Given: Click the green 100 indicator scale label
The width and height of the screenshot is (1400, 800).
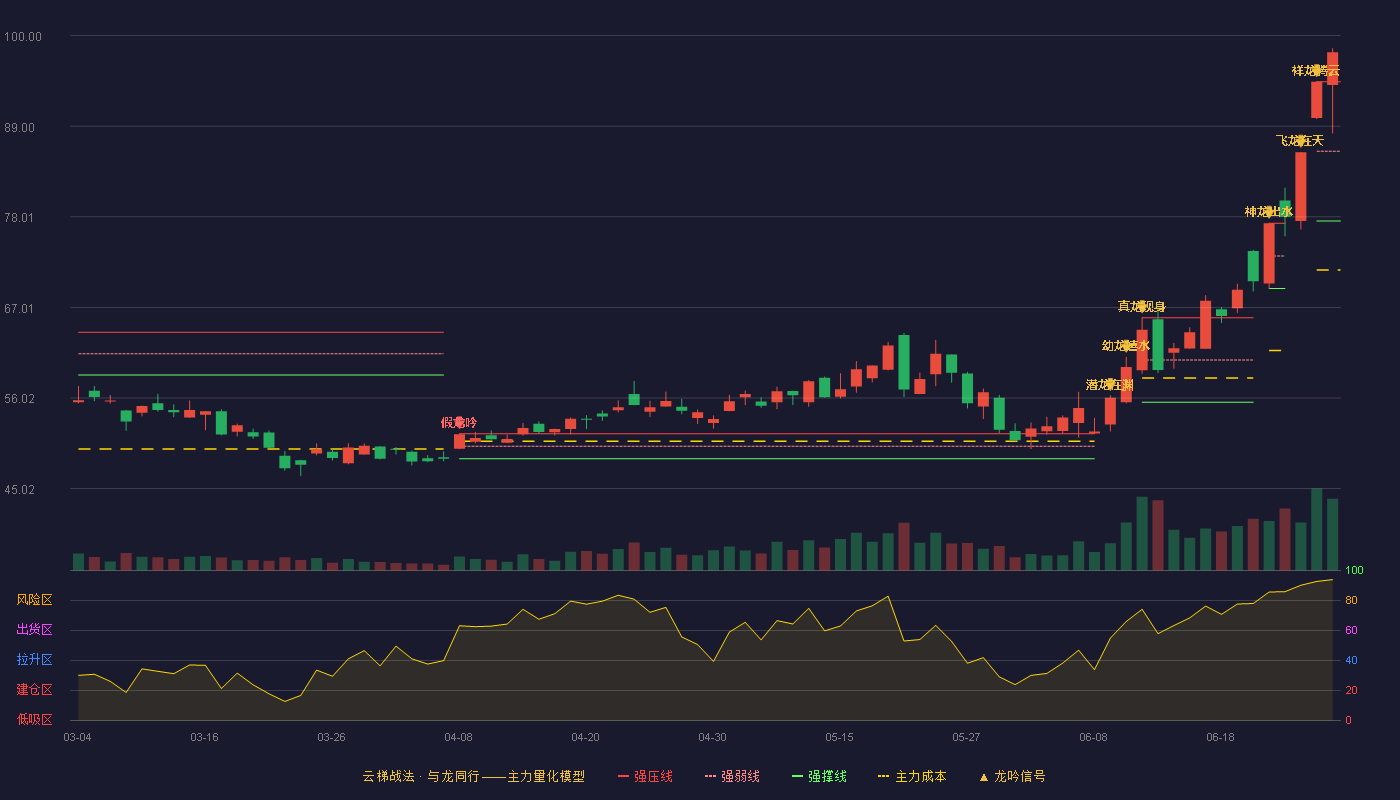Looking at the screenshot, I should point(1354,571).
